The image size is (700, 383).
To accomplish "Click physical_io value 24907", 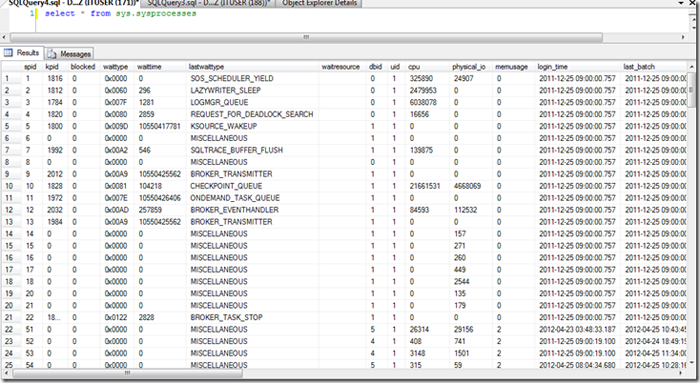I will click(471, 78).
